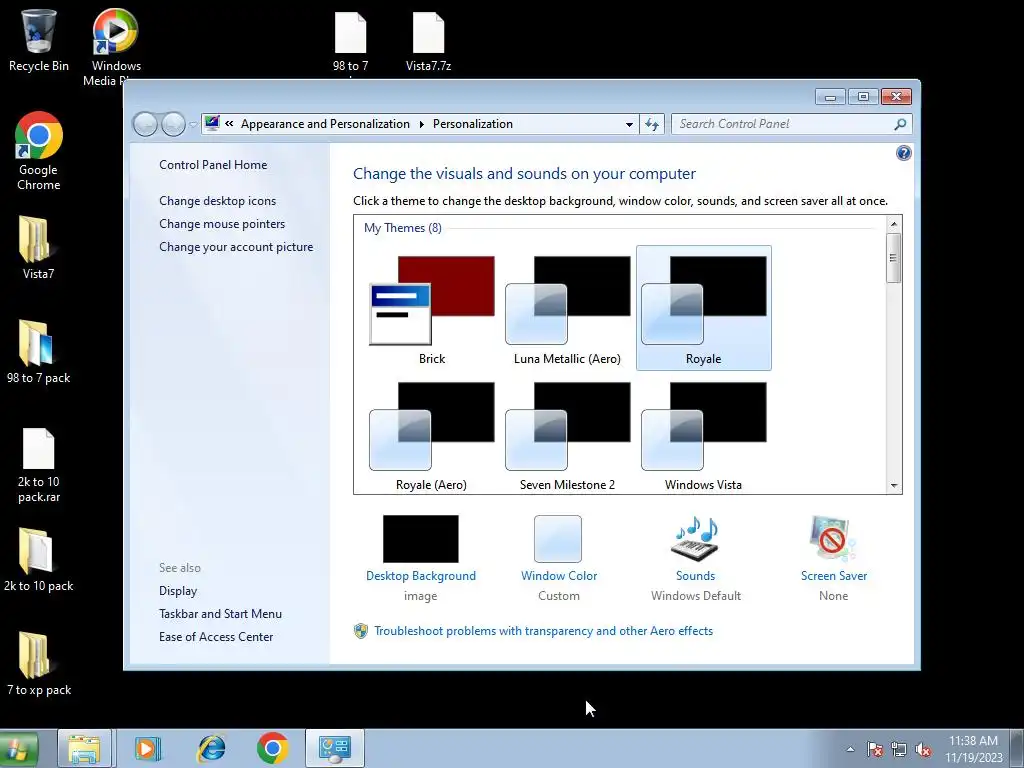Click the Action Center flag tray icon
Image resolution: width=1024 pixels, height=768 pixels.
[874, 749]
